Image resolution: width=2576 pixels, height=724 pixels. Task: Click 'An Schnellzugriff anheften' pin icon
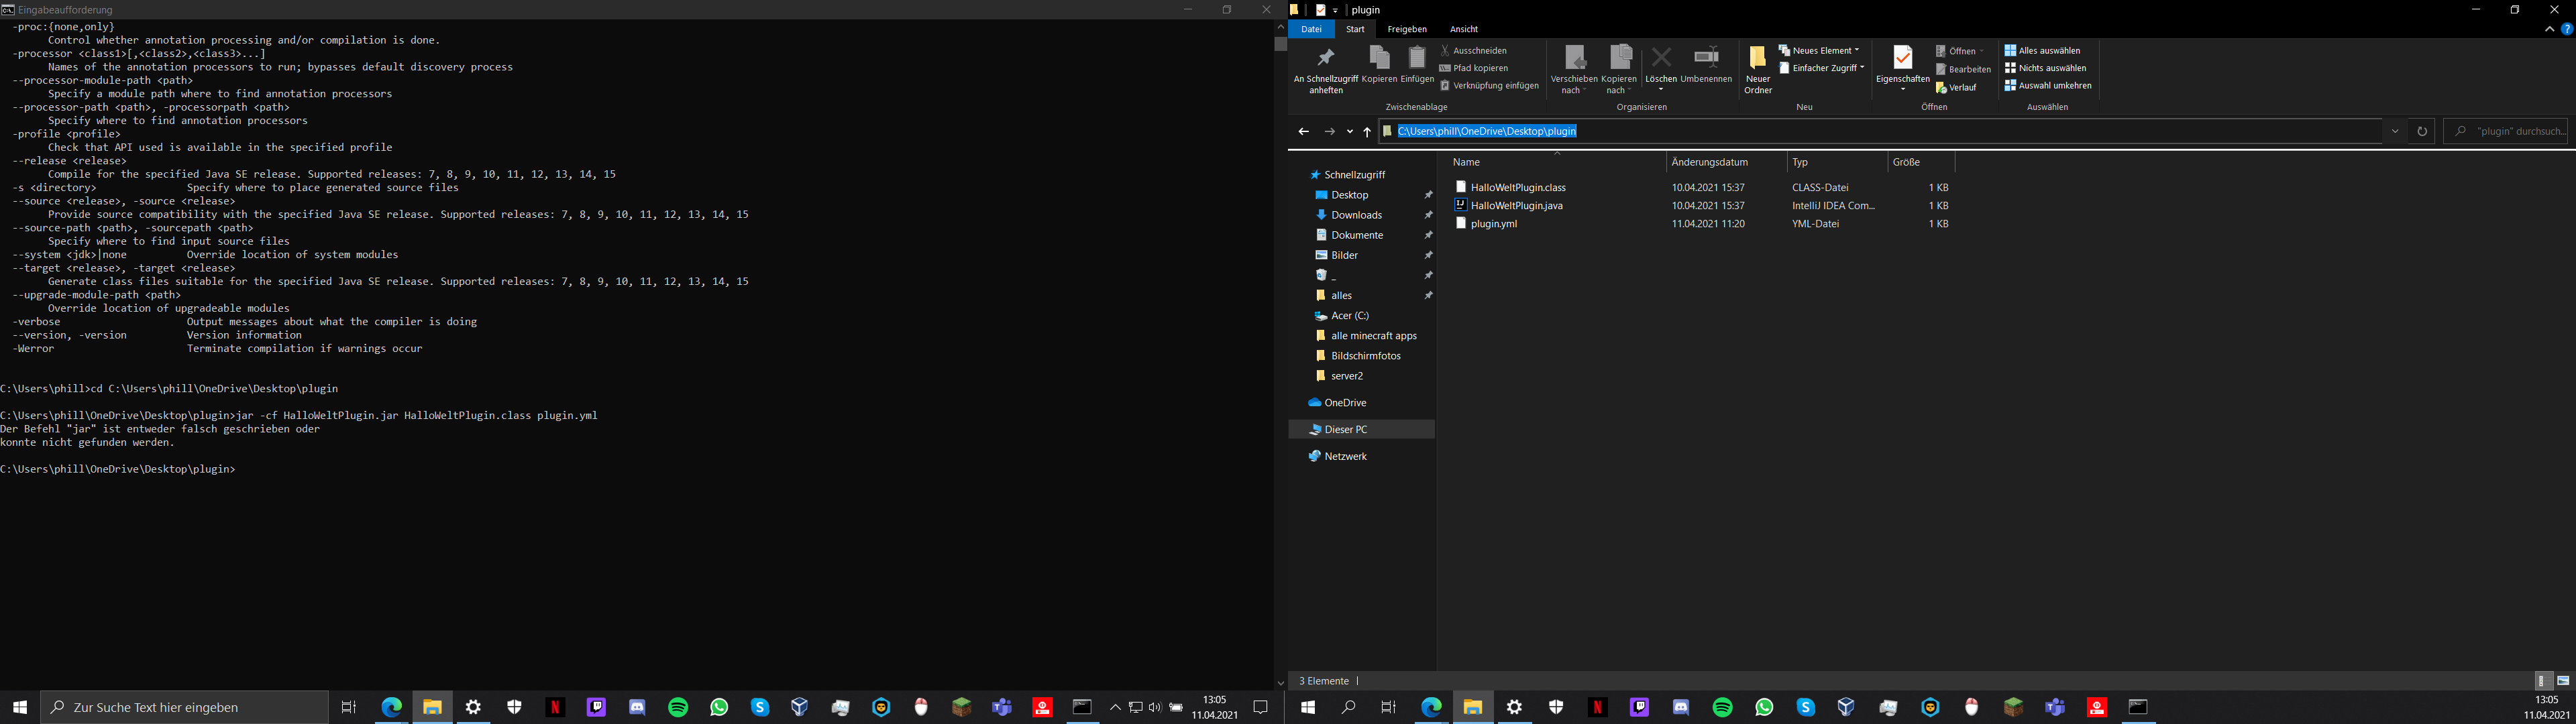(x=1325, y=58)
